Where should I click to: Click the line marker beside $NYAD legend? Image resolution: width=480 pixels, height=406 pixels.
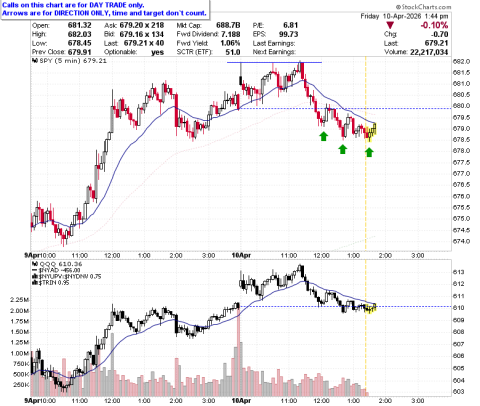pyautogui.click(x=34, y=271)
